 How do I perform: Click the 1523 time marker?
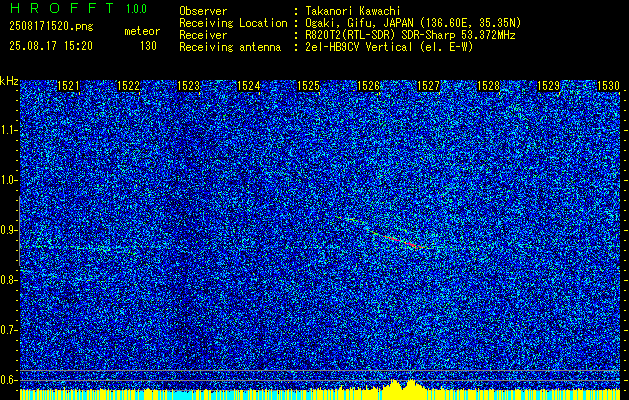[189, 86]
